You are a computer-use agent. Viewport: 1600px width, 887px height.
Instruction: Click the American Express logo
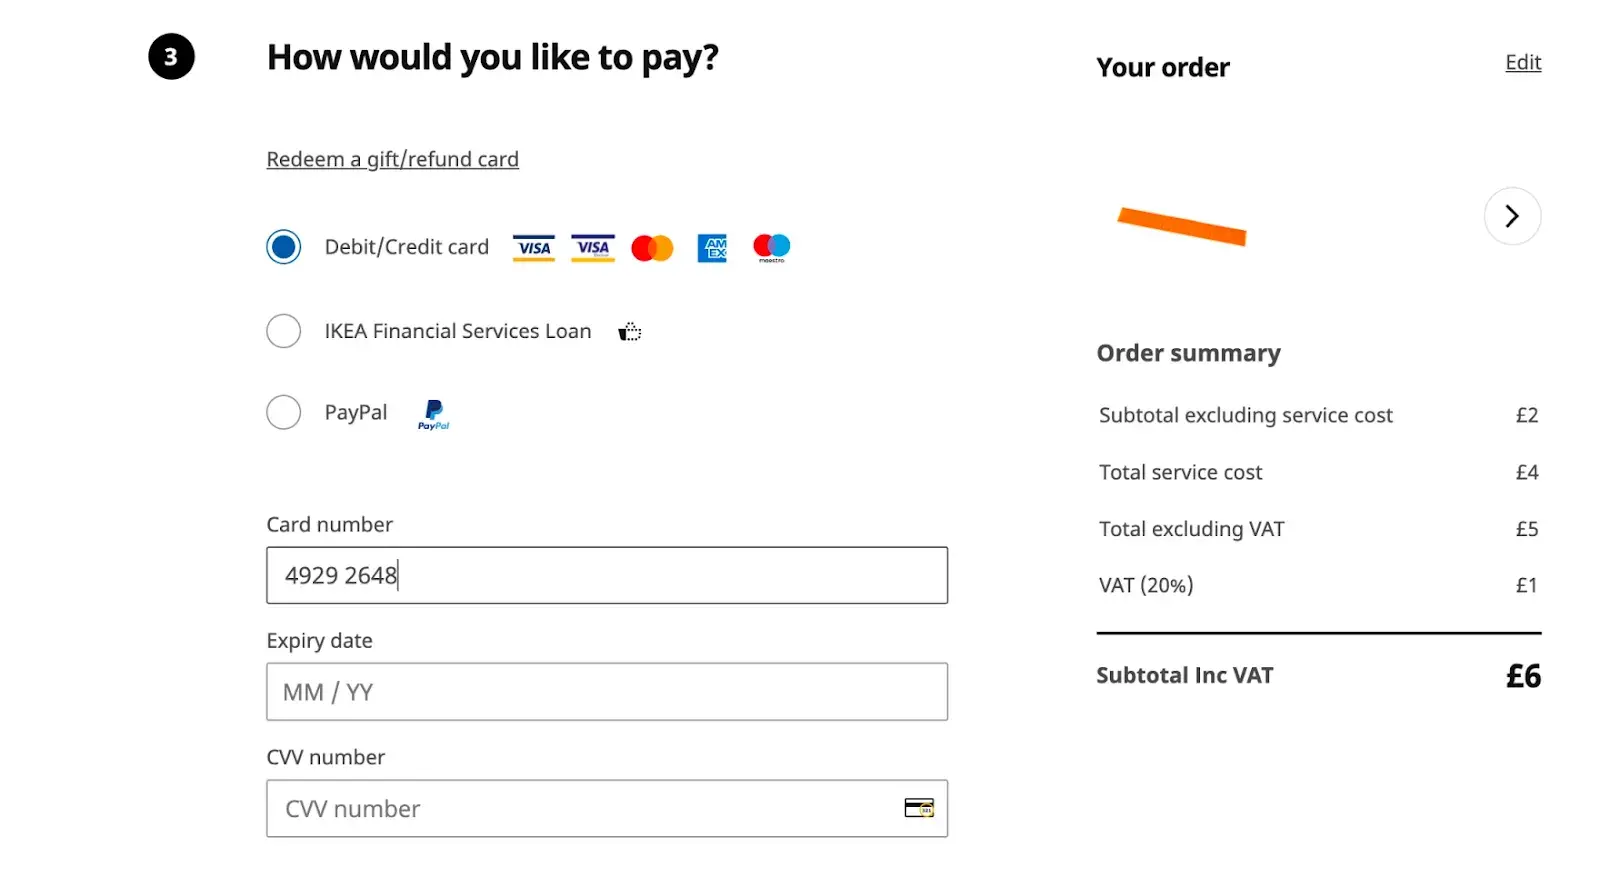tap(712, 247)
